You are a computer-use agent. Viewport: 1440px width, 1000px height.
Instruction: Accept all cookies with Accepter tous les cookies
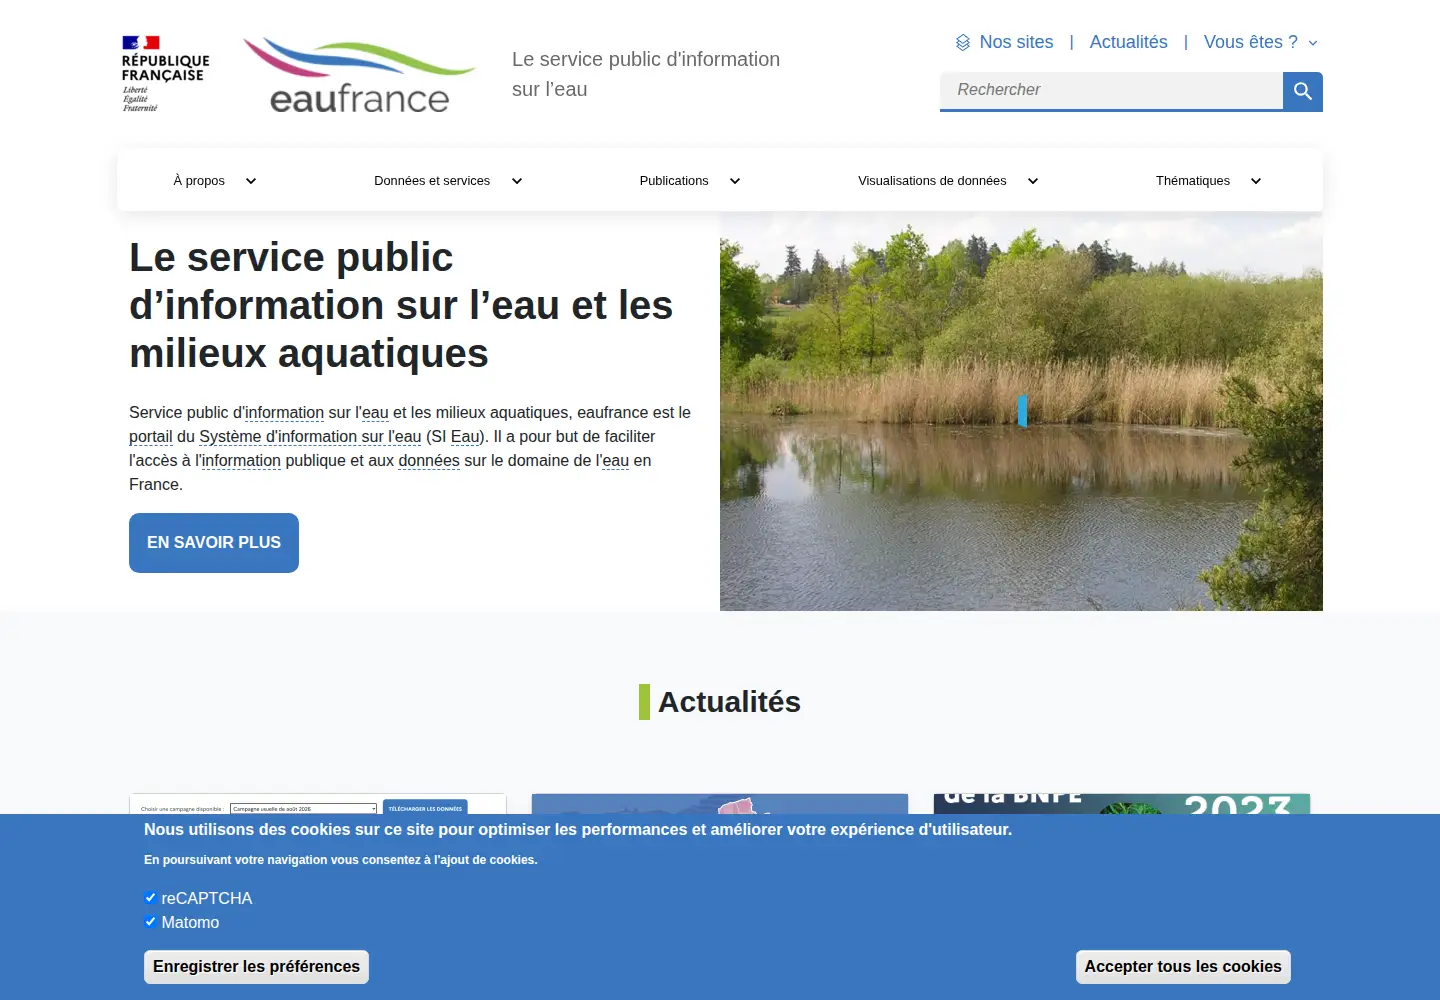(x=1183, y=967)
